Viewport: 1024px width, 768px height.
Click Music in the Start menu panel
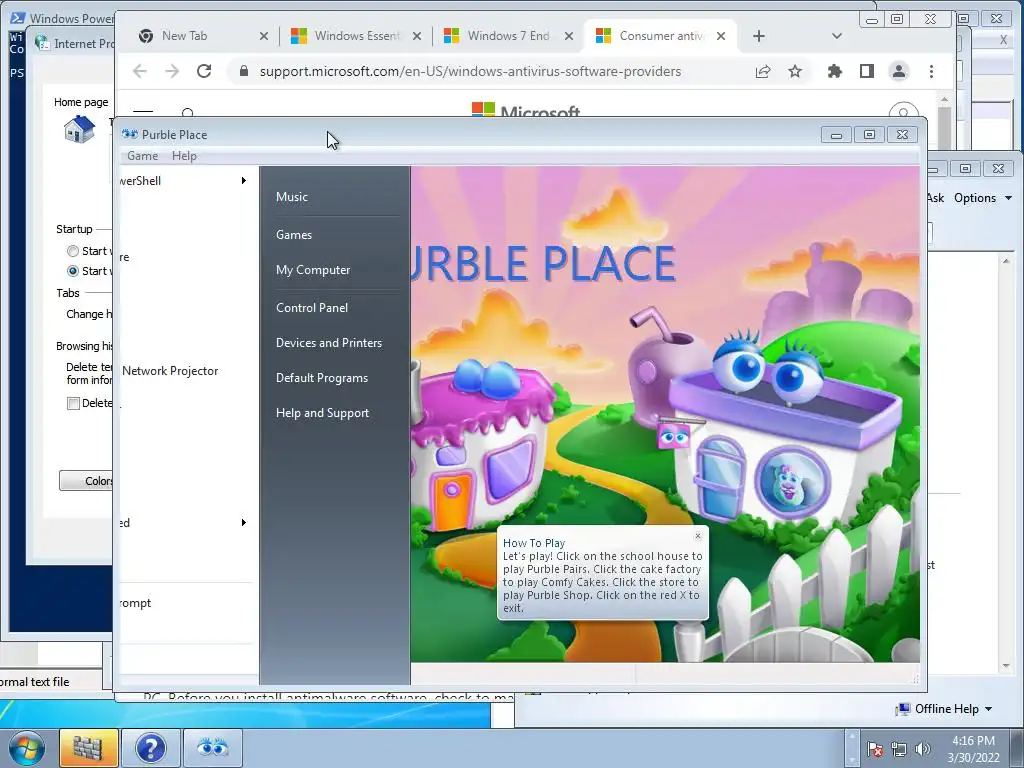tap(291, 197)
